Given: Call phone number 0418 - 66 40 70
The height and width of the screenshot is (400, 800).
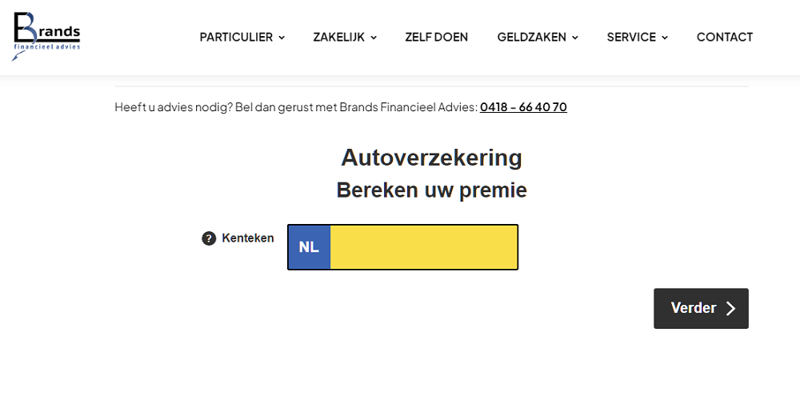Looking at the screenshot, I should click(523, 107).
